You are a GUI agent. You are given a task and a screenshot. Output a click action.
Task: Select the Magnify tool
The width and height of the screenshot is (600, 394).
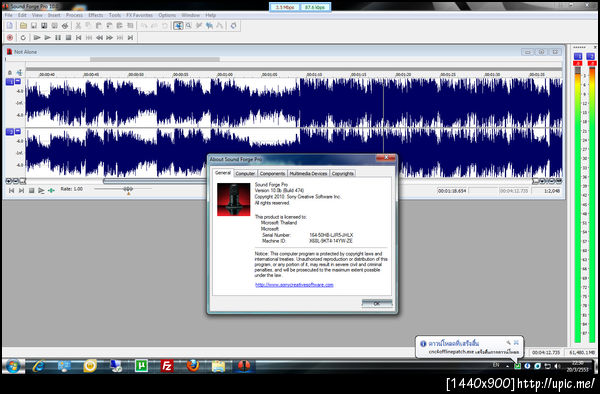point(188,26)
